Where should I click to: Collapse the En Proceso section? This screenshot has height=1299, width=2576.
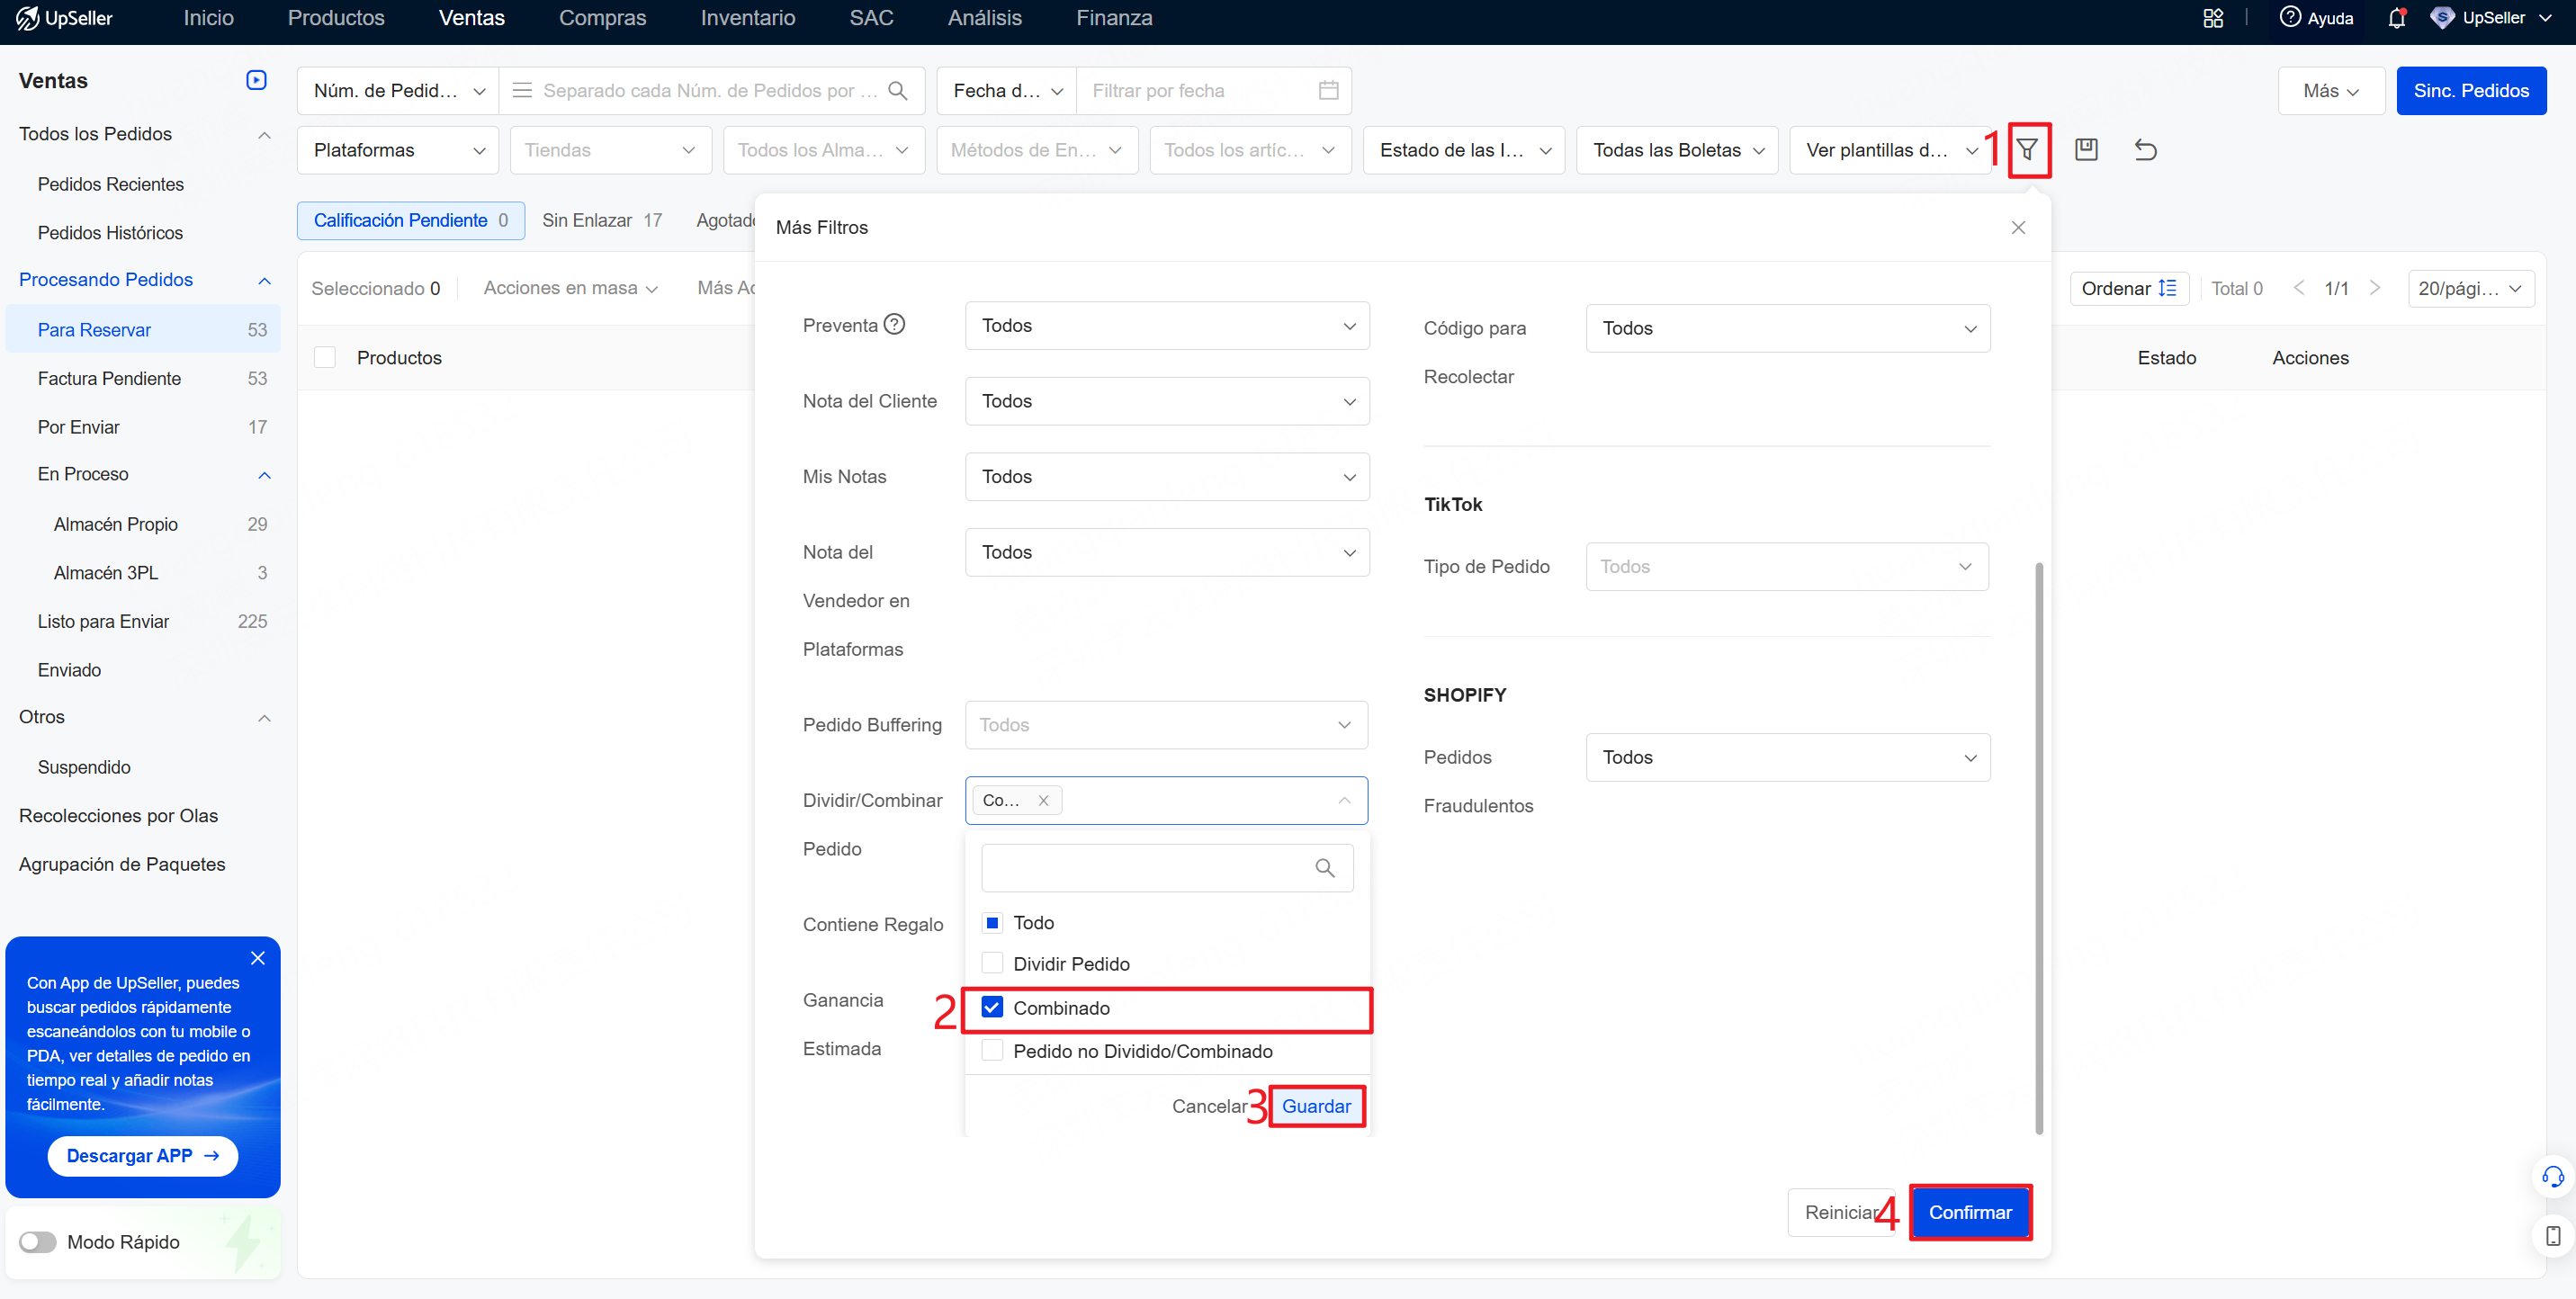(x=264, y=474)
